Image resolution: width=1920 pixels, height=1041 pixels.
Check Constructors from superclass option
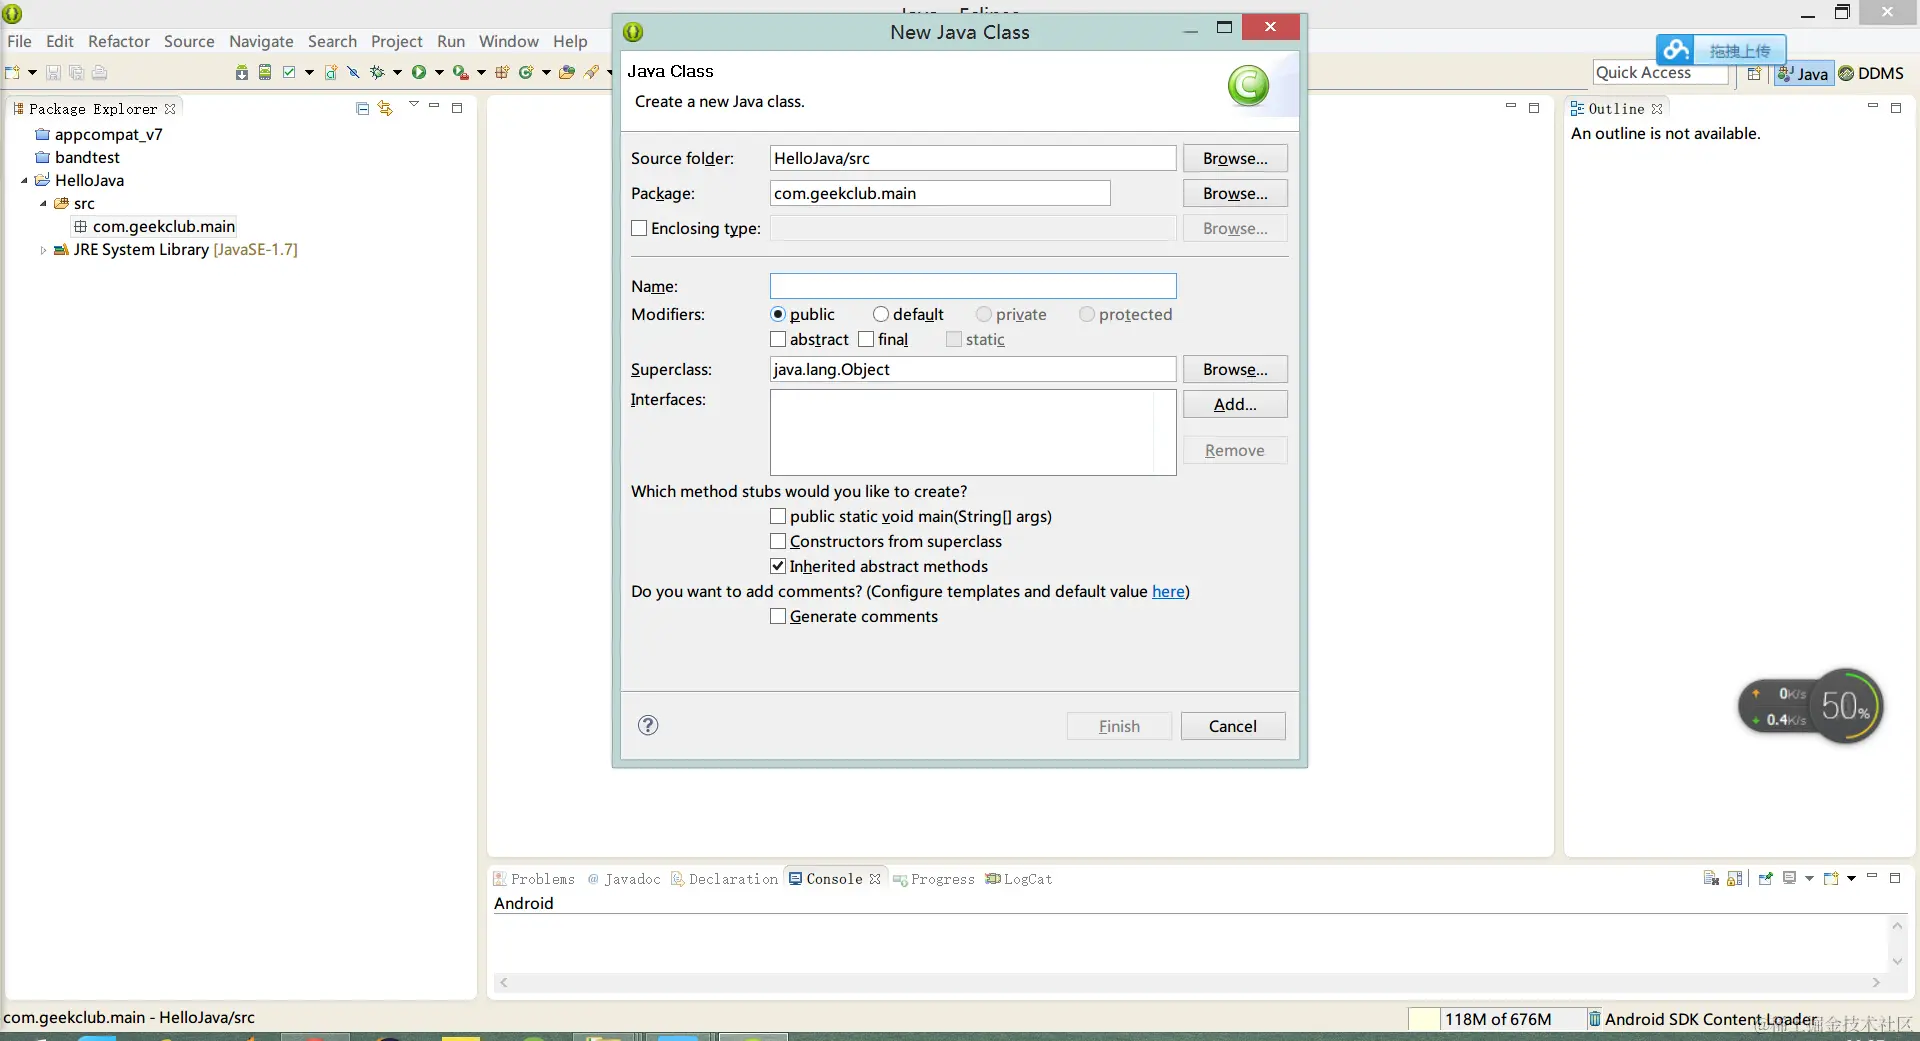click(778, 541)
